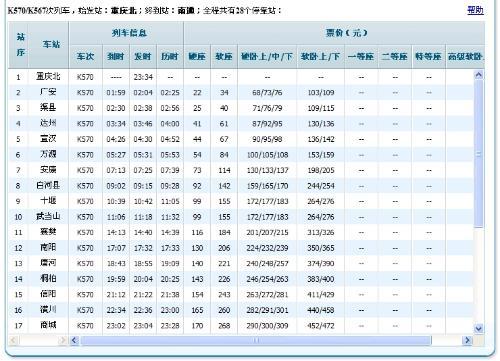
Task: Click departure time 11:18 for 武当山
Action: coord(143,217)
